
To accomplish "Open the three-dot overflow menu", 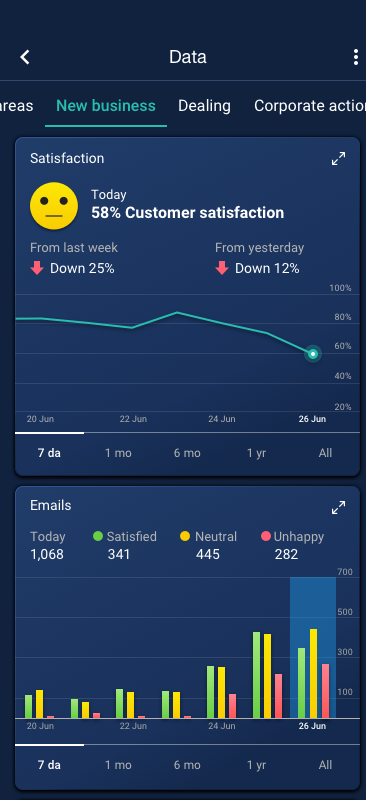I will click(355, 57).
